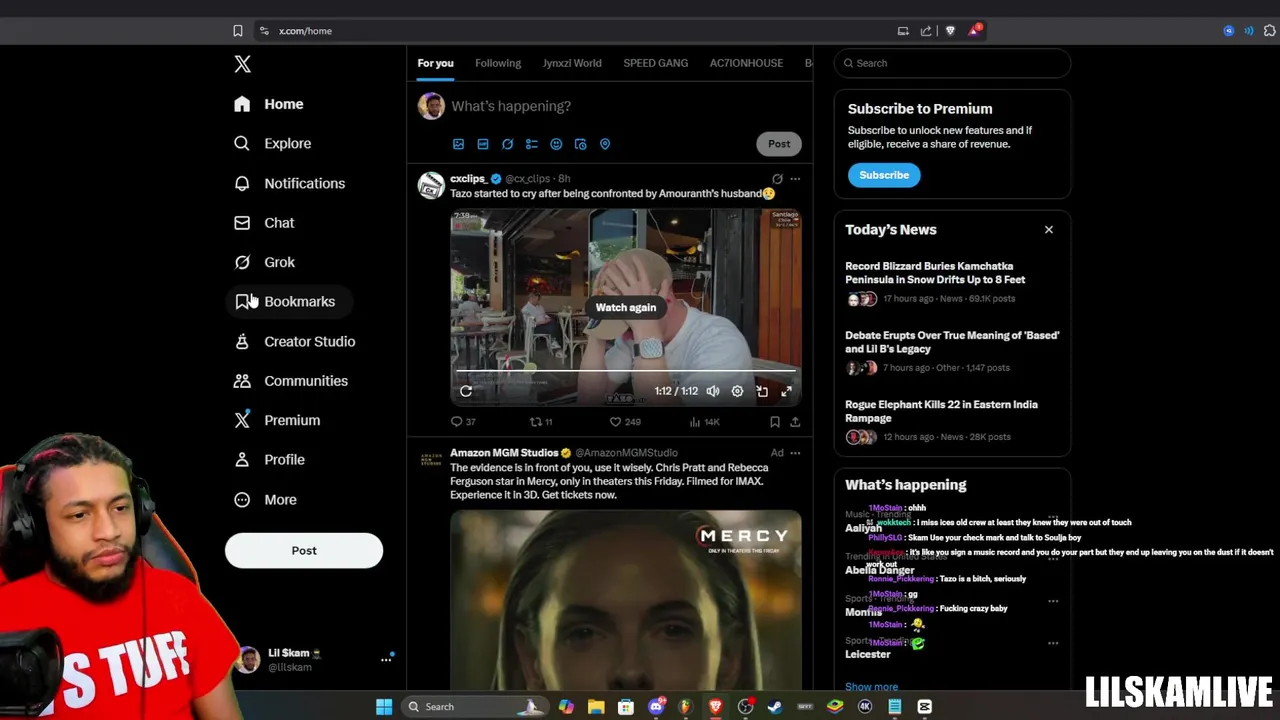
Task: Open Windows Start menu
Action: (x=384, y=707)
